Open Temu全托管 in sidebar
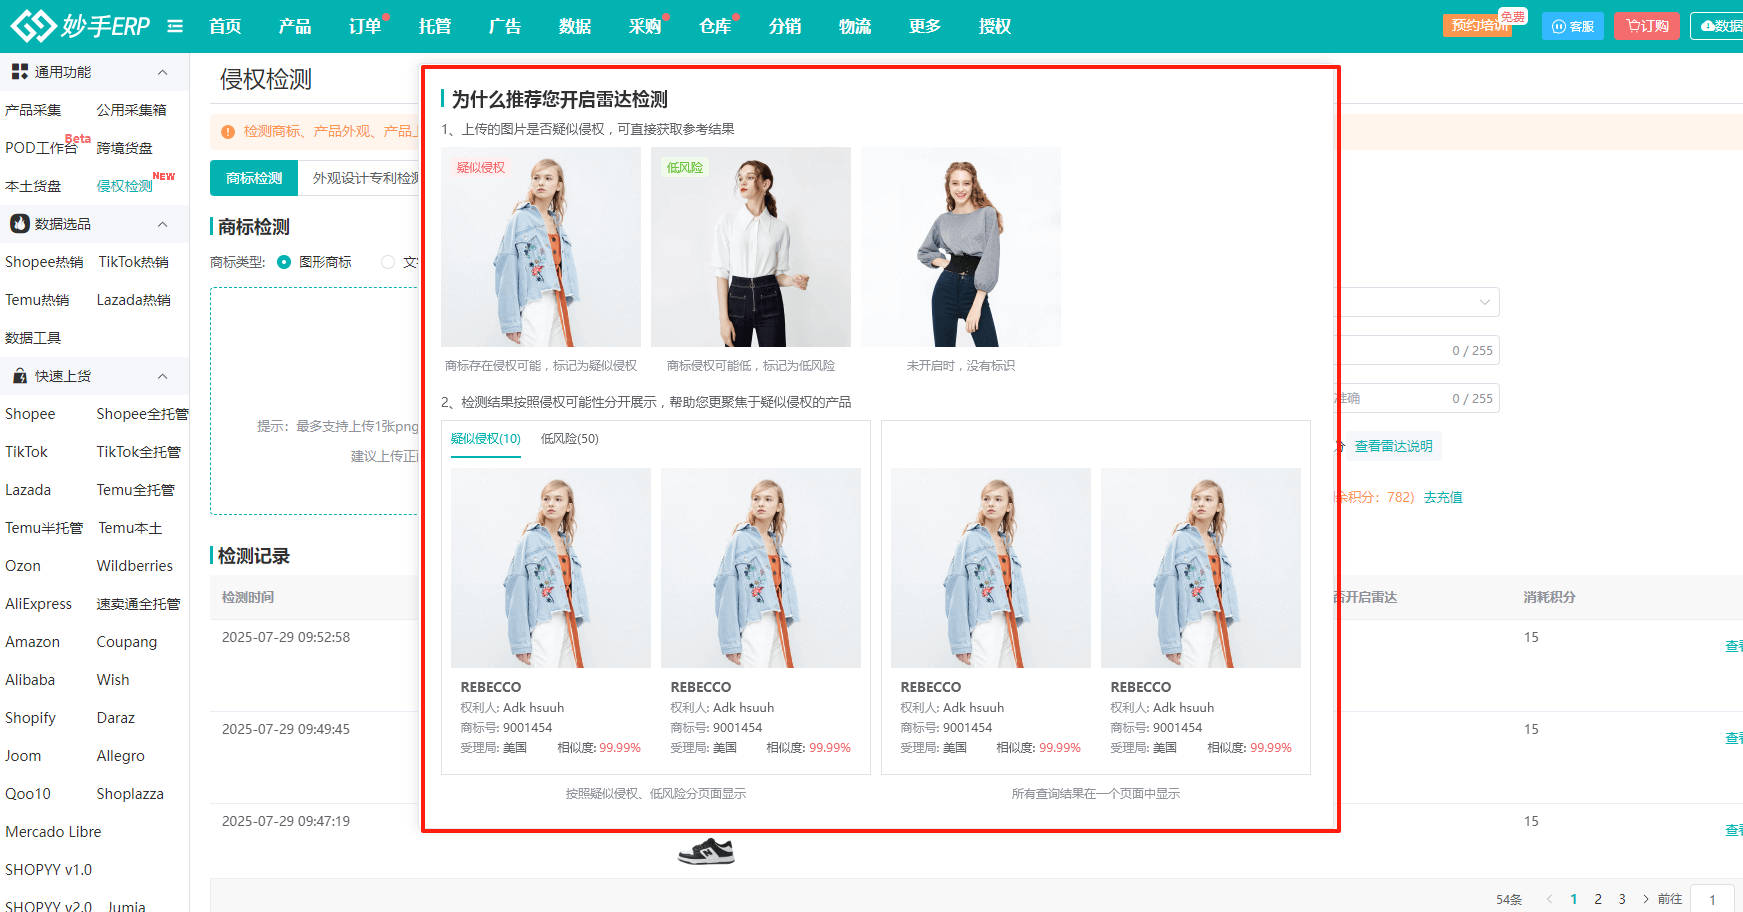Image resolution: width=1743 pixels, height=912 pixels. tap(136, 490)
